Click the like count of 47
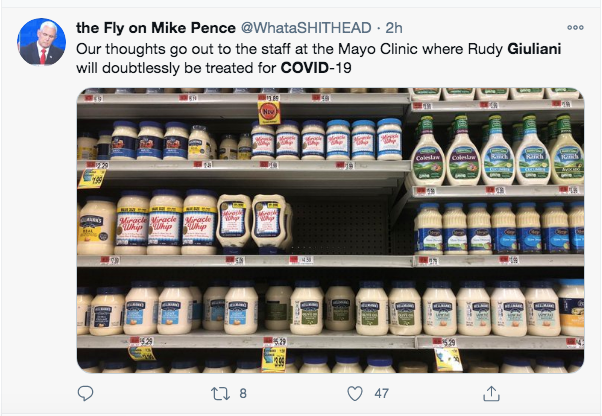Screen dimensions: 602x416 tap(381, 393)
